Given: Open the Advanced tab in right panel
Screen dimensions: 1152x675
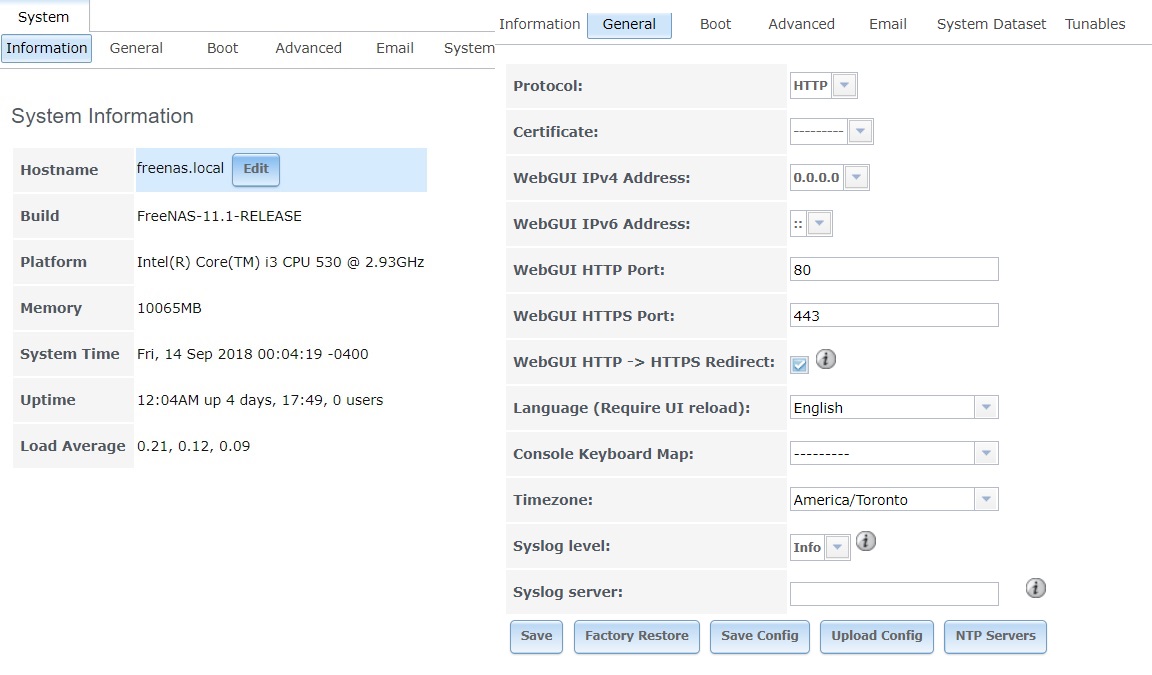Looking at the screenshot, I should tap(802, 24).
